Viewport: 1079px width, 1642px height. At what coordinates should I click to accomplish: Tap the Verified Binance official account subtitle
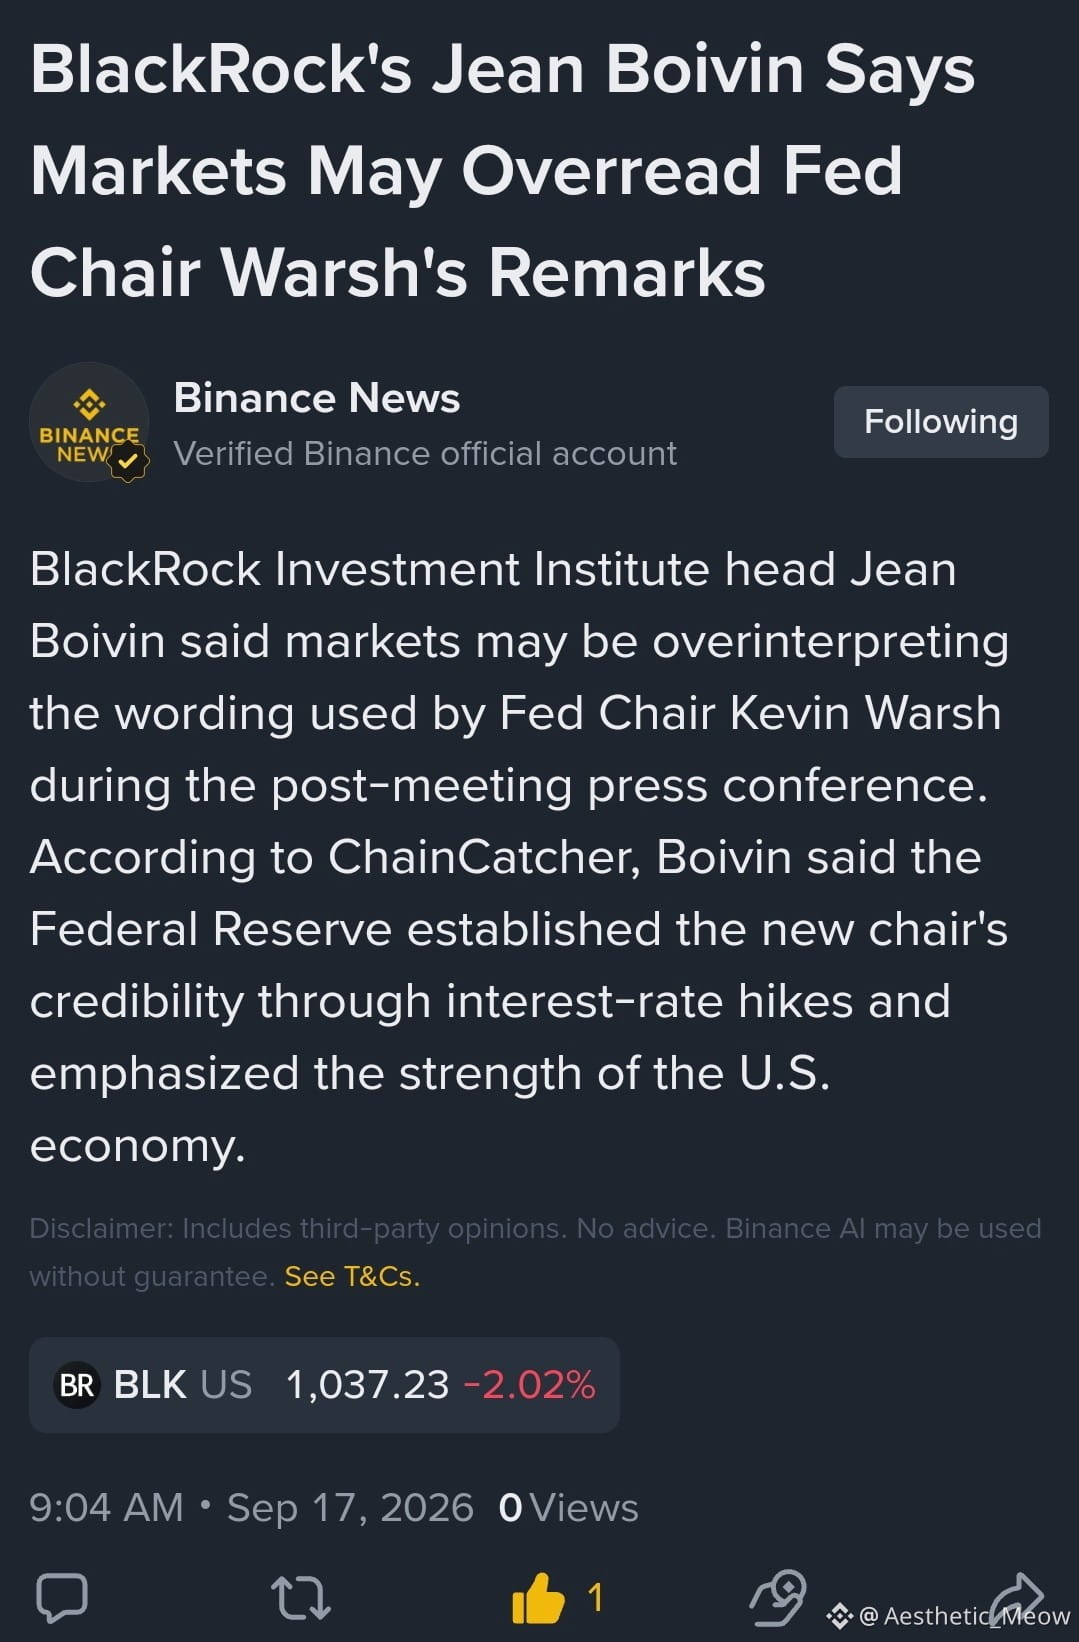pyautogui.click(x=425, y=453)
